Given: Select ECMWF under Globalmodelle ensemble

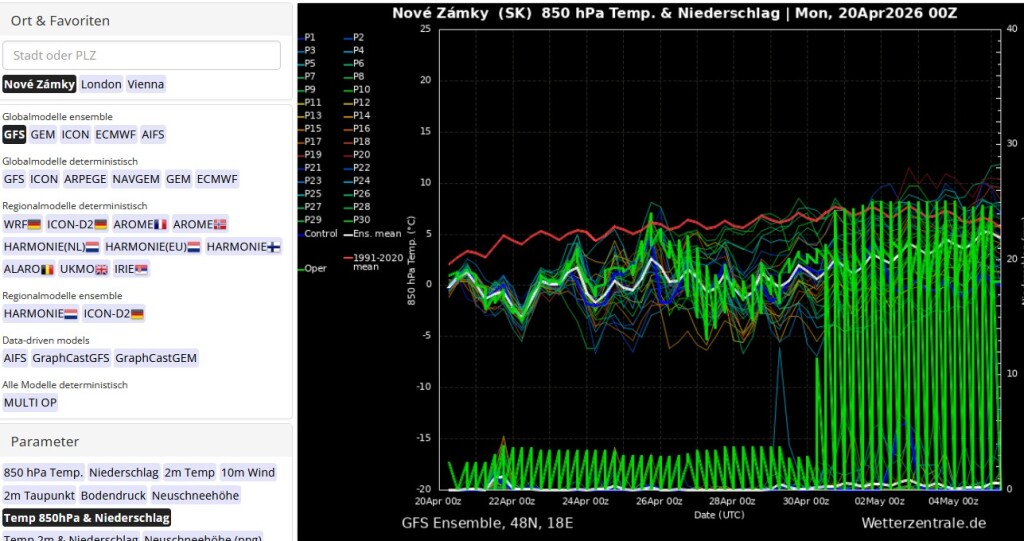Looking at the screenshot, I should pos(115,134).
